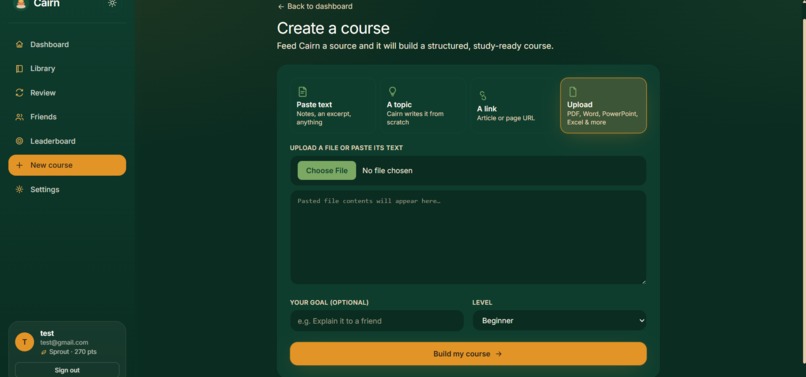This screenshot has height=377, width=806.
Task: Click the lightbulb icon for A topic
Action: [x=392, y=92]
